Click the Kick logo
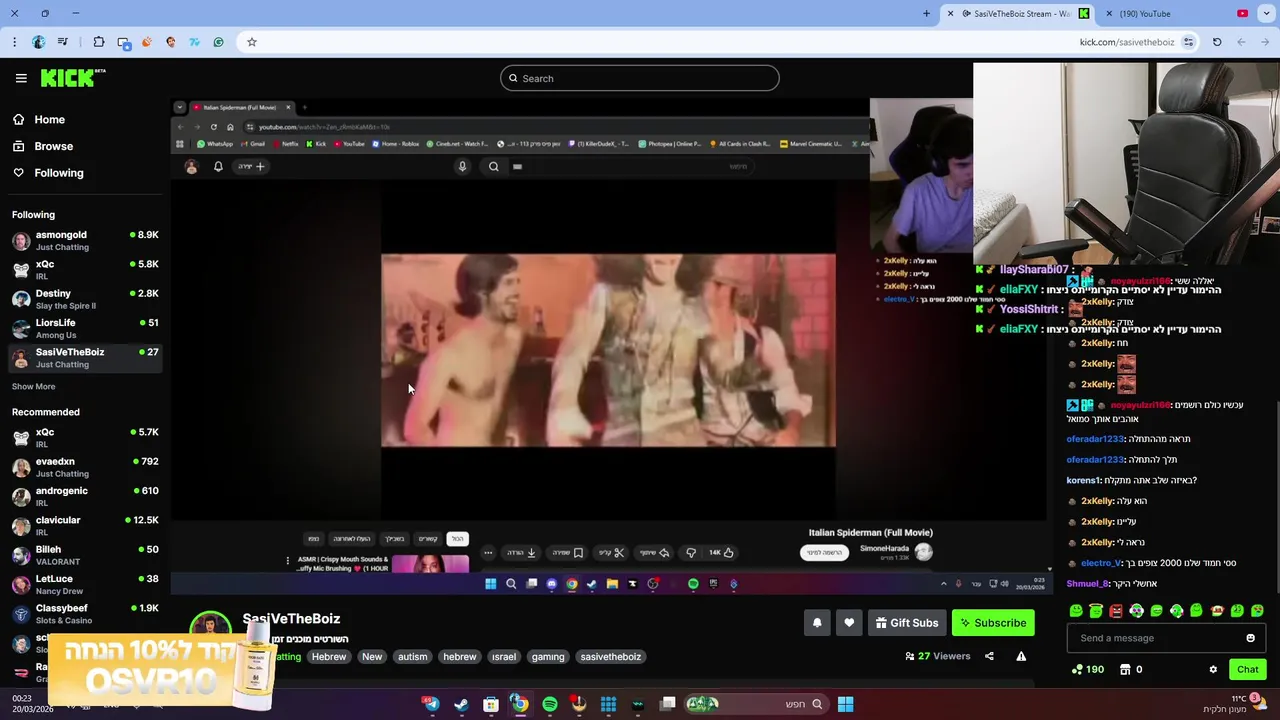 (72, 78)
